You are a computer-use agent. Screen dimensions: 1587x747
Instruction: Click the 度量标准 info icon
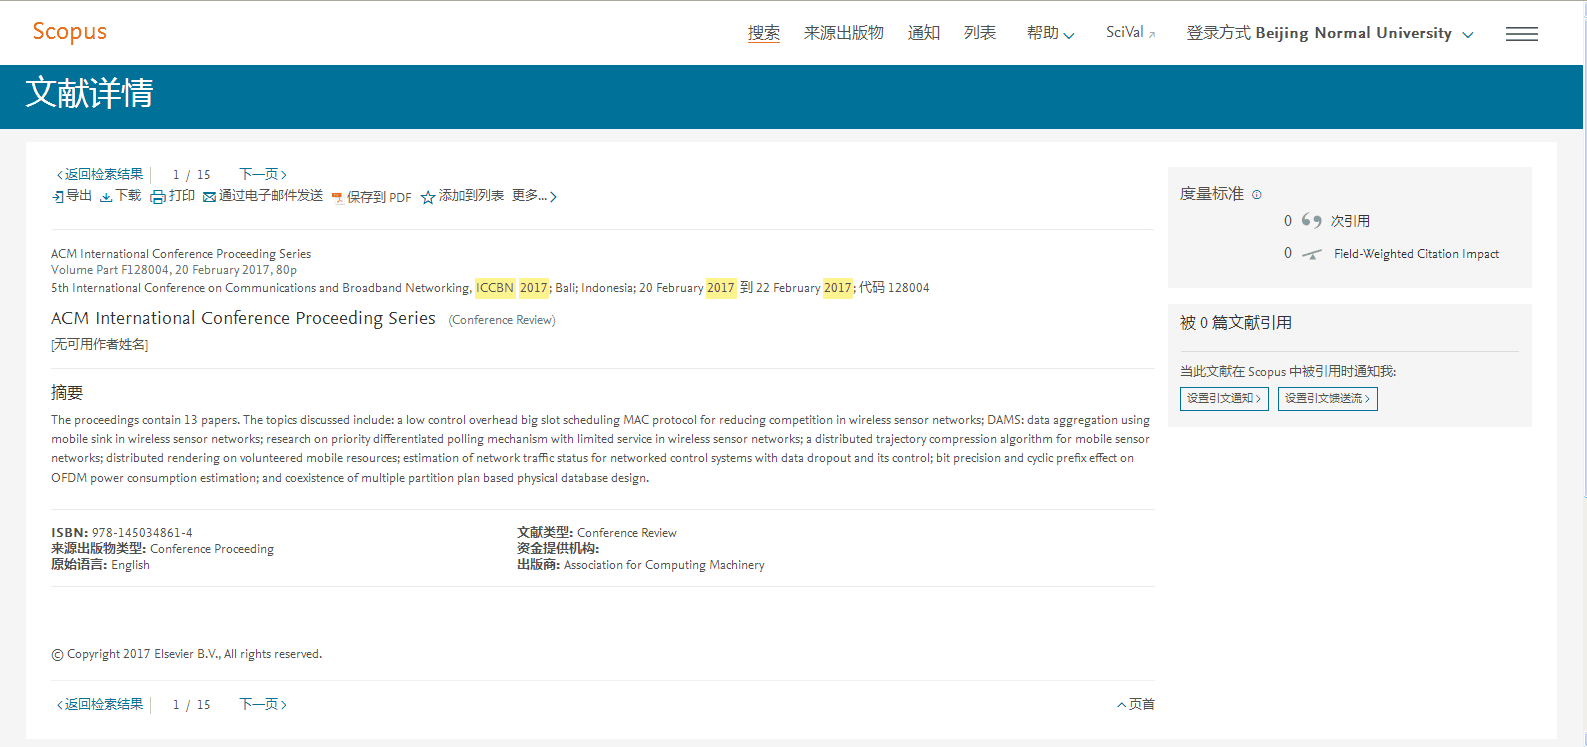click(x=1257, y=194)
